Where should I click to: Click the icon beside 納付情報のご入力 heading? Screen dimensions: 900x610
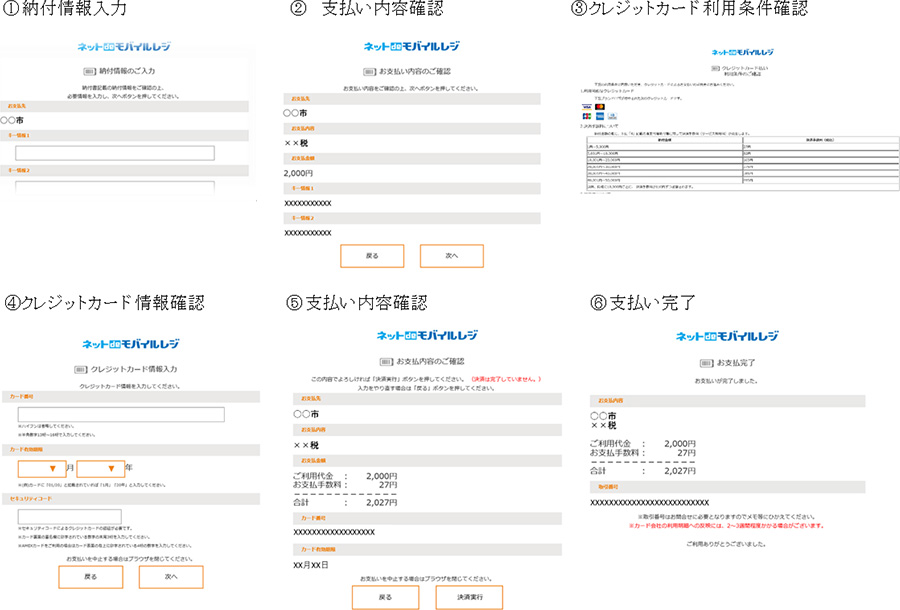tap(88, 70)
